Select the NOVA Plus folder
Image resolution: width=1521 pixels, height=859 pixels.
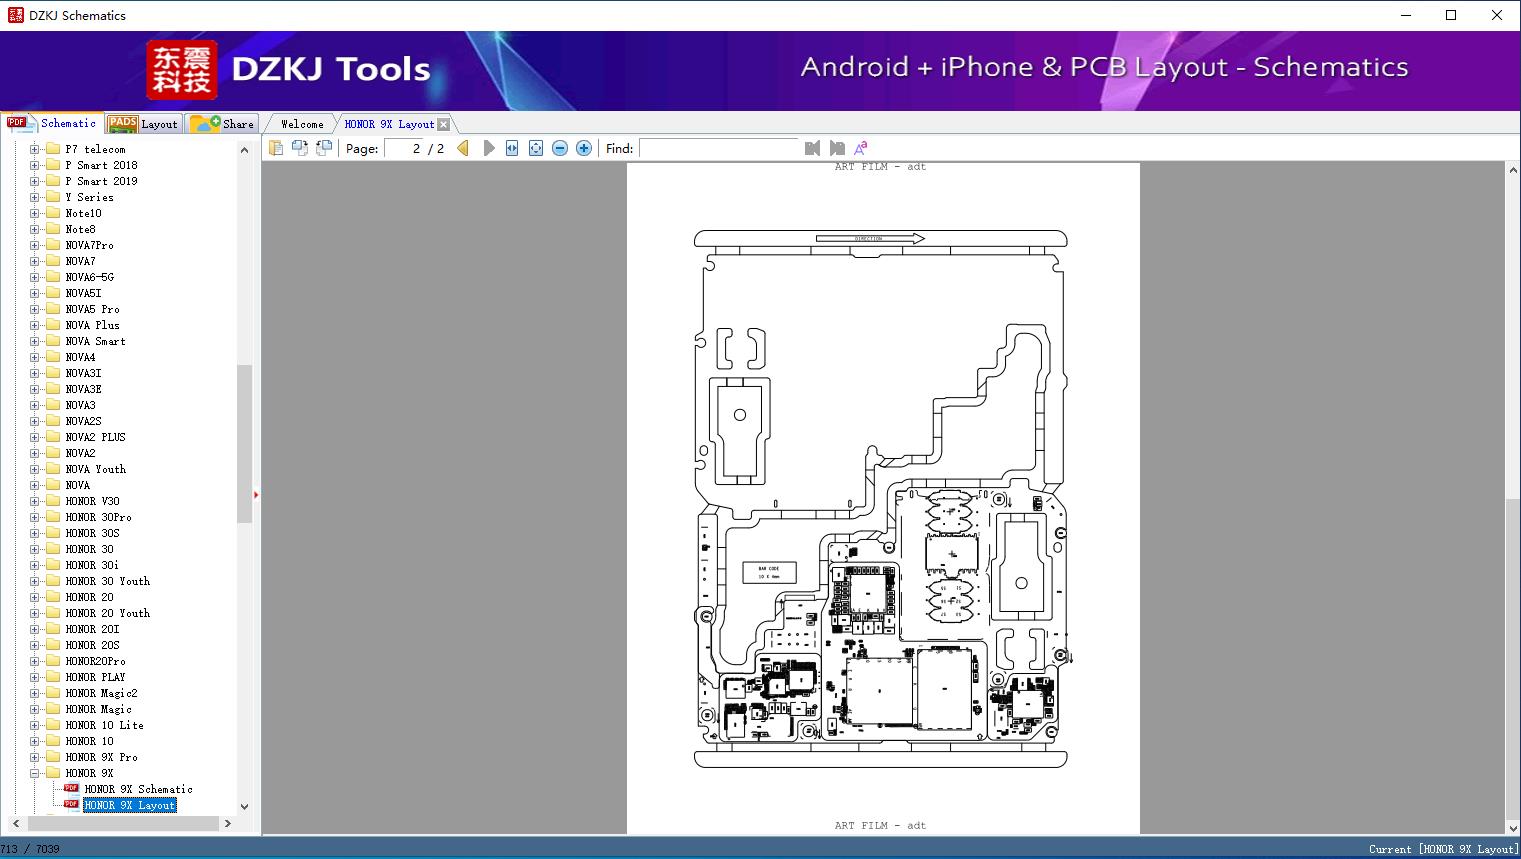(x=92, y=325)
